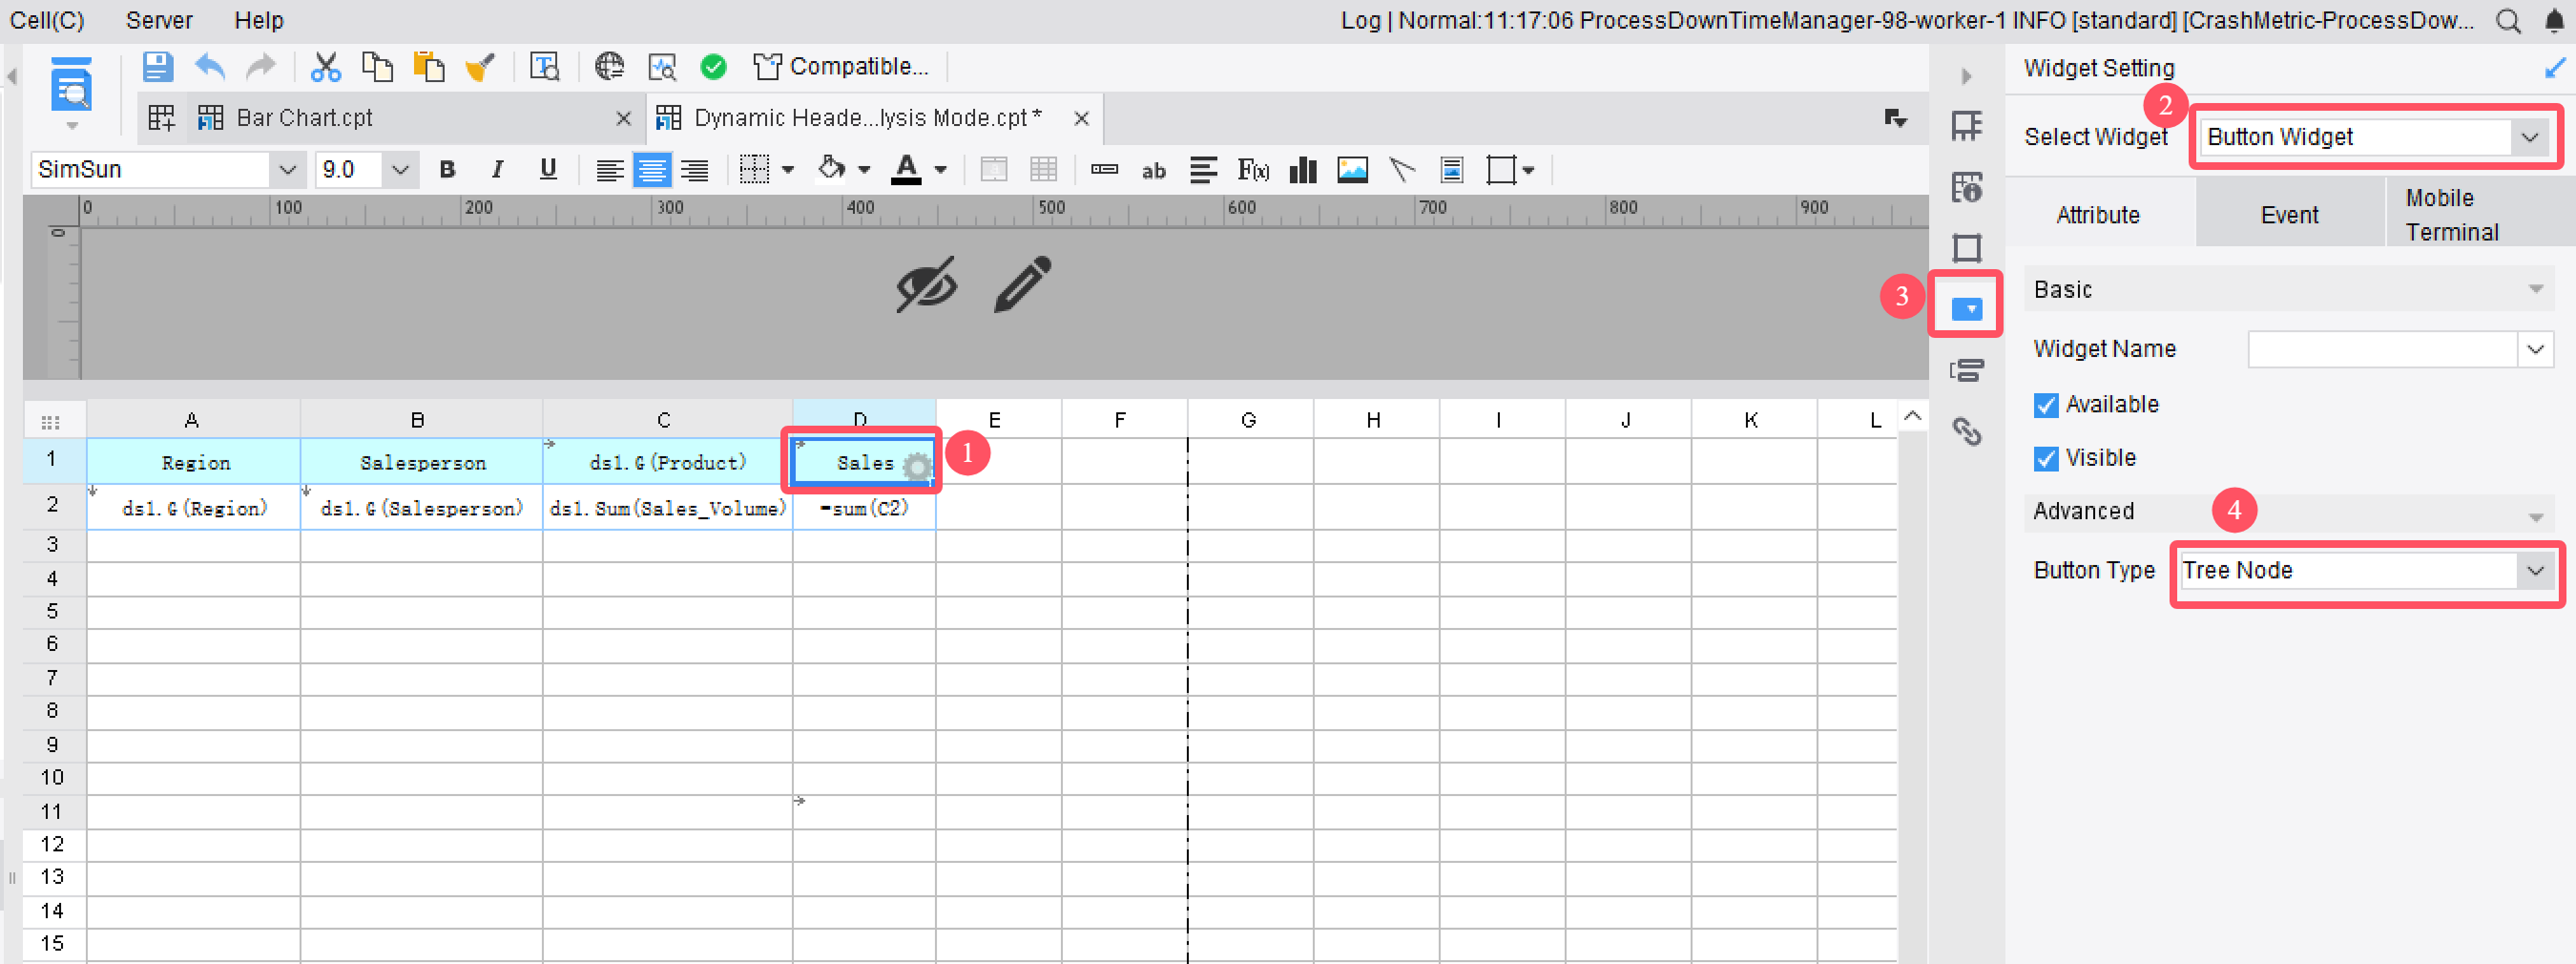Click the data column insert icon
Viewport: 2576px width, 964px height.
[x=1104, y=170]
